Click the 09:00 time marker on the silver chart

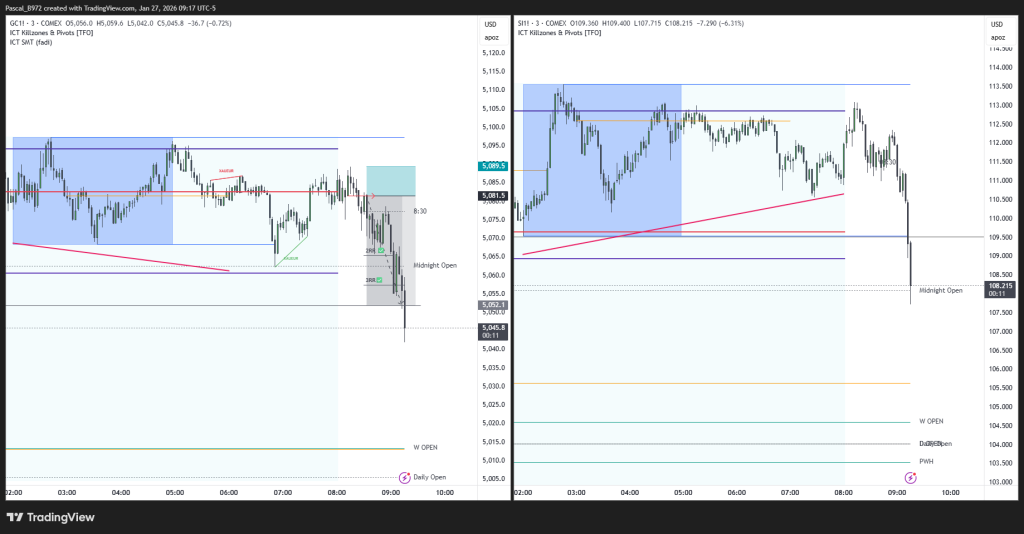tap(897, 493)
